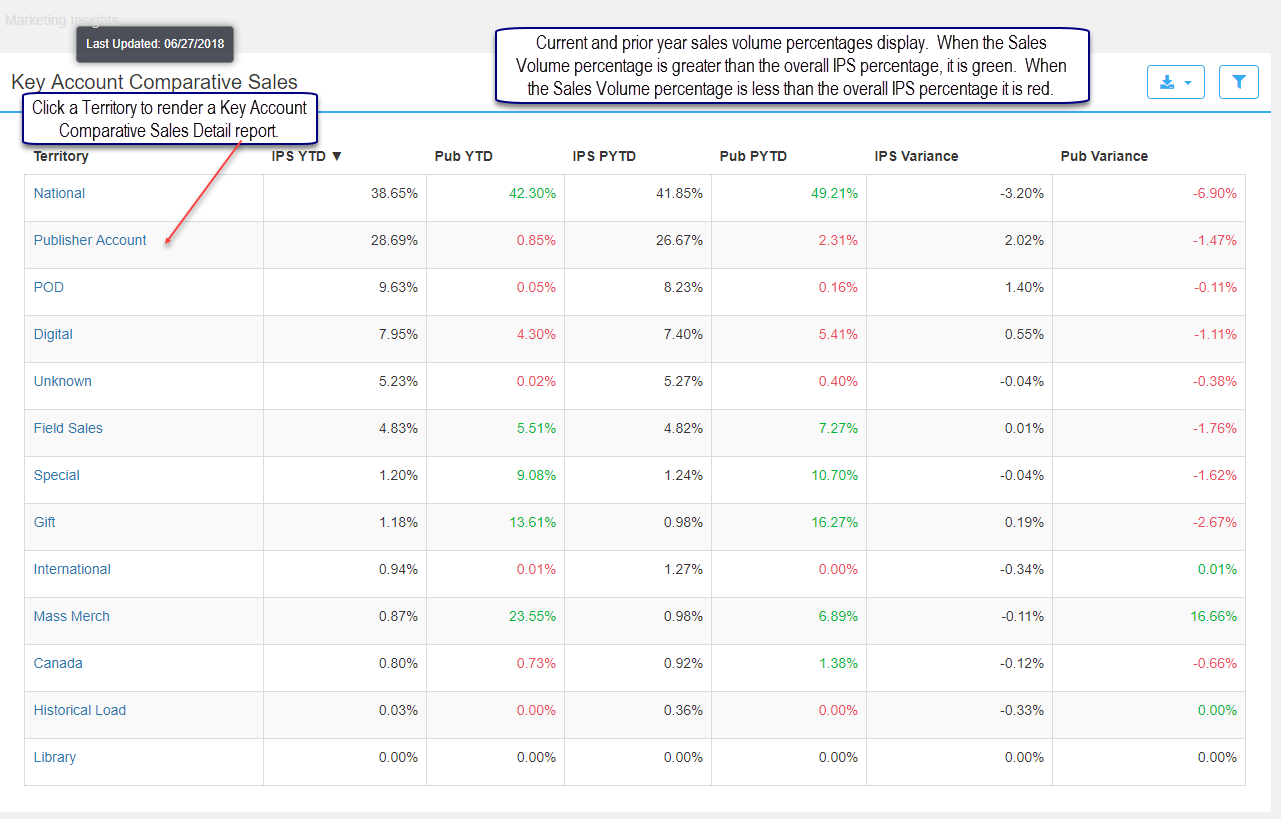Viewport: 1281px width, 819px height.
Task: Select the Publisher Account IPS YTD 28.69%
Action: pos(394,240)
